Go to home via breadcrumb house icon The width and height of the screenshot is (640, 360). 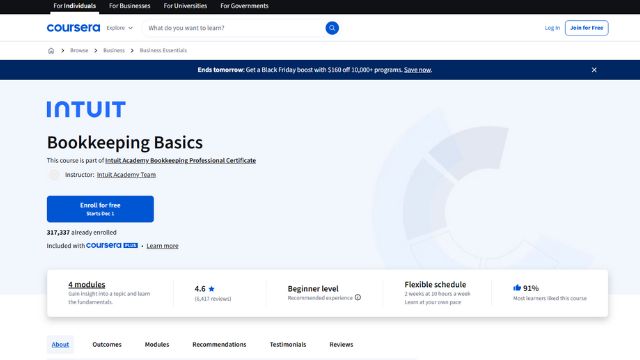tap(51, 51)
